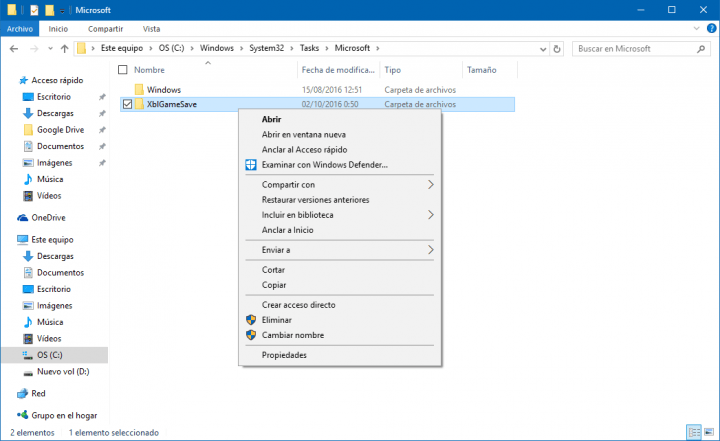This screenshot has width=720, height=441.
Task: Select Restaurar versiones anteriores
Action: (x=315, y=200)
